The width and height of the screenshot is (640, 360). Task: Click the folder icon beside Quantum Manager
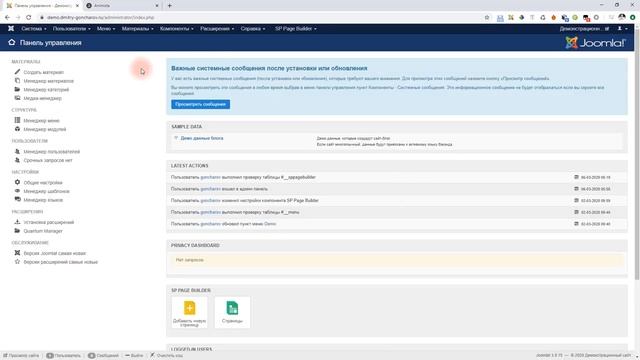[17, 231]
